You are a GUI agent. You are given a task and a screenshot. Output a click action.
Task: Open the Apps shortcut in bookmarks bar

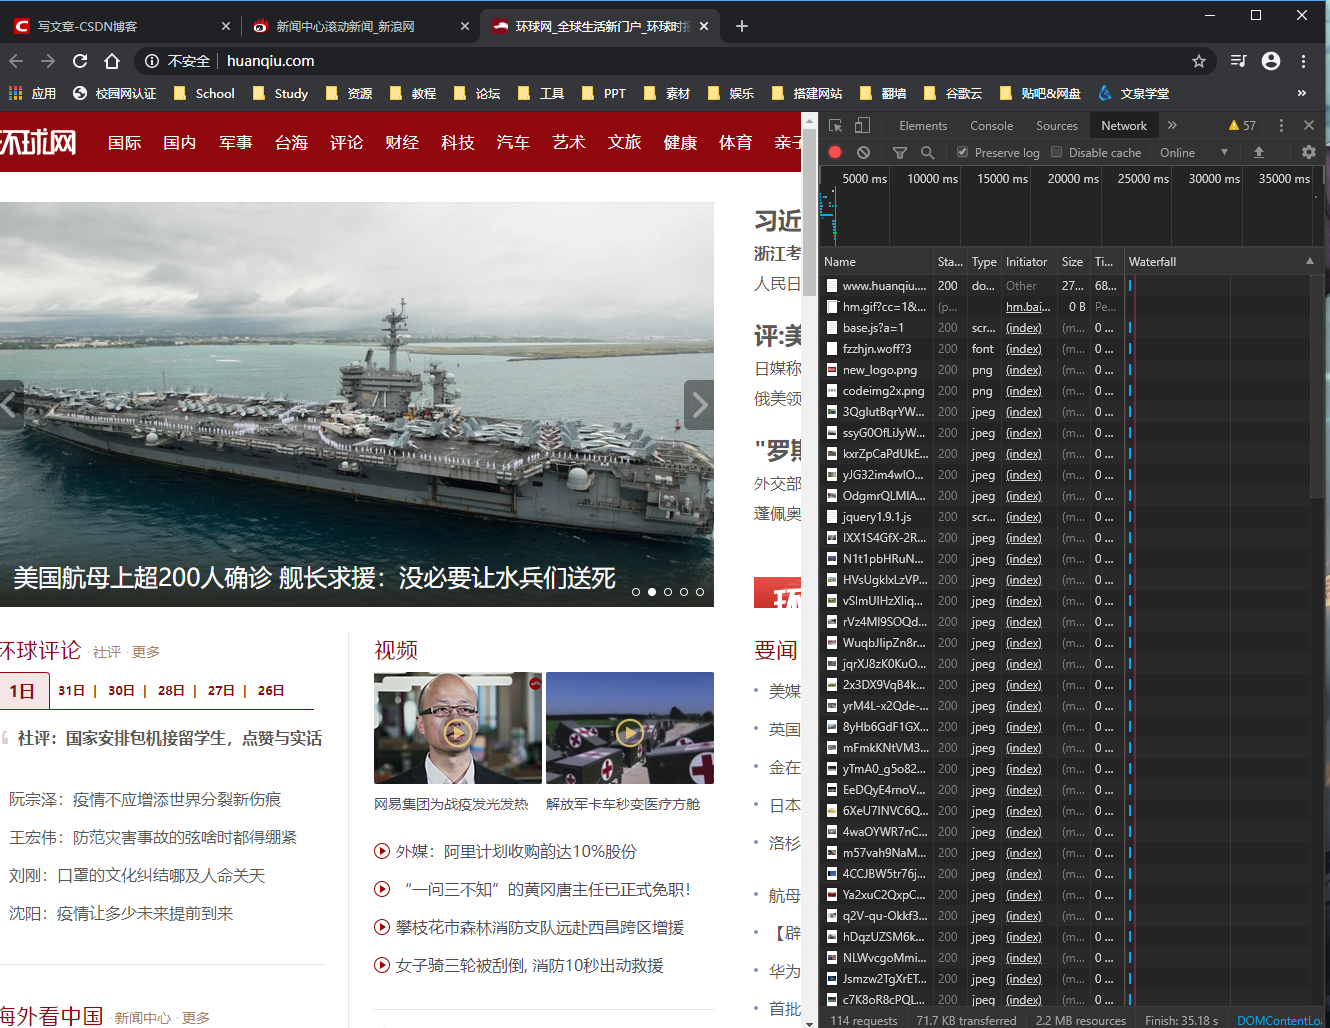pos(32,93)
